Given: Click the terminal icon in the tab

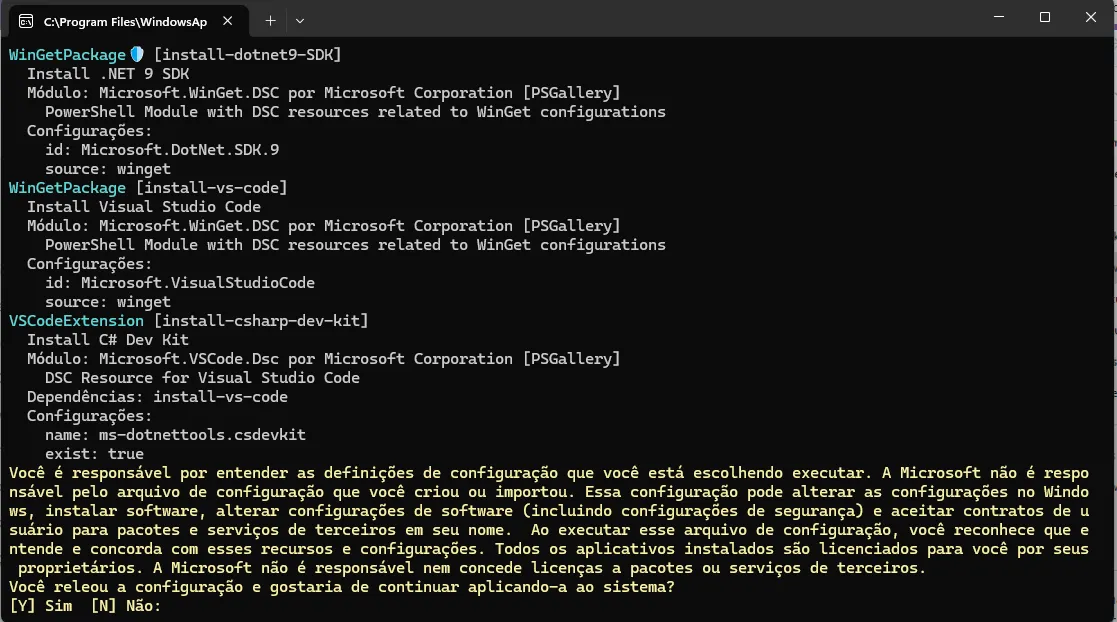Looking at the screenshot, I should click(x=26, y=21).
